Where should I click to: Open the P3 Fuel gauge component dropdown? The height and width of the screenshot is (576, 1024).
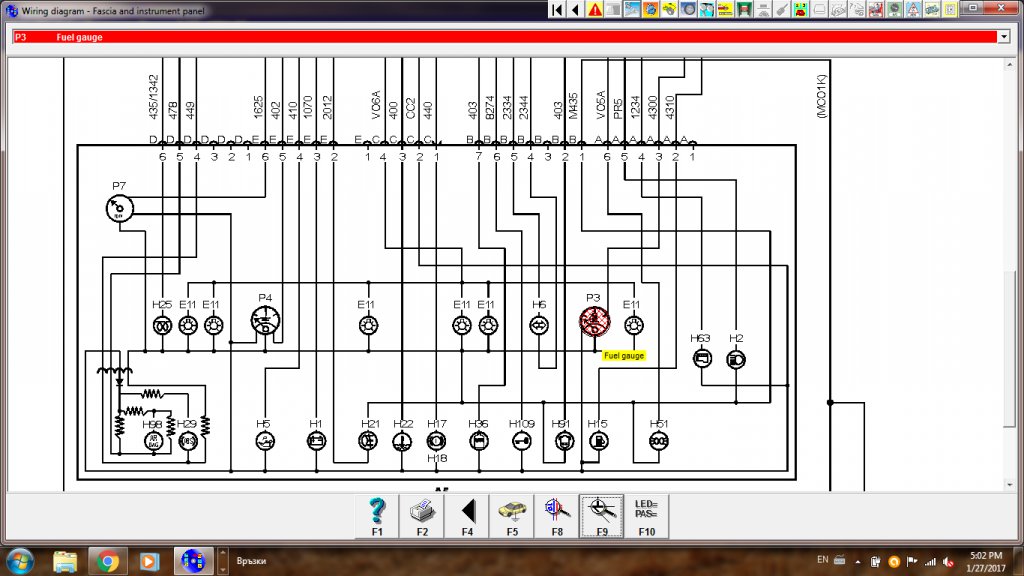[x=1004, y=37]
